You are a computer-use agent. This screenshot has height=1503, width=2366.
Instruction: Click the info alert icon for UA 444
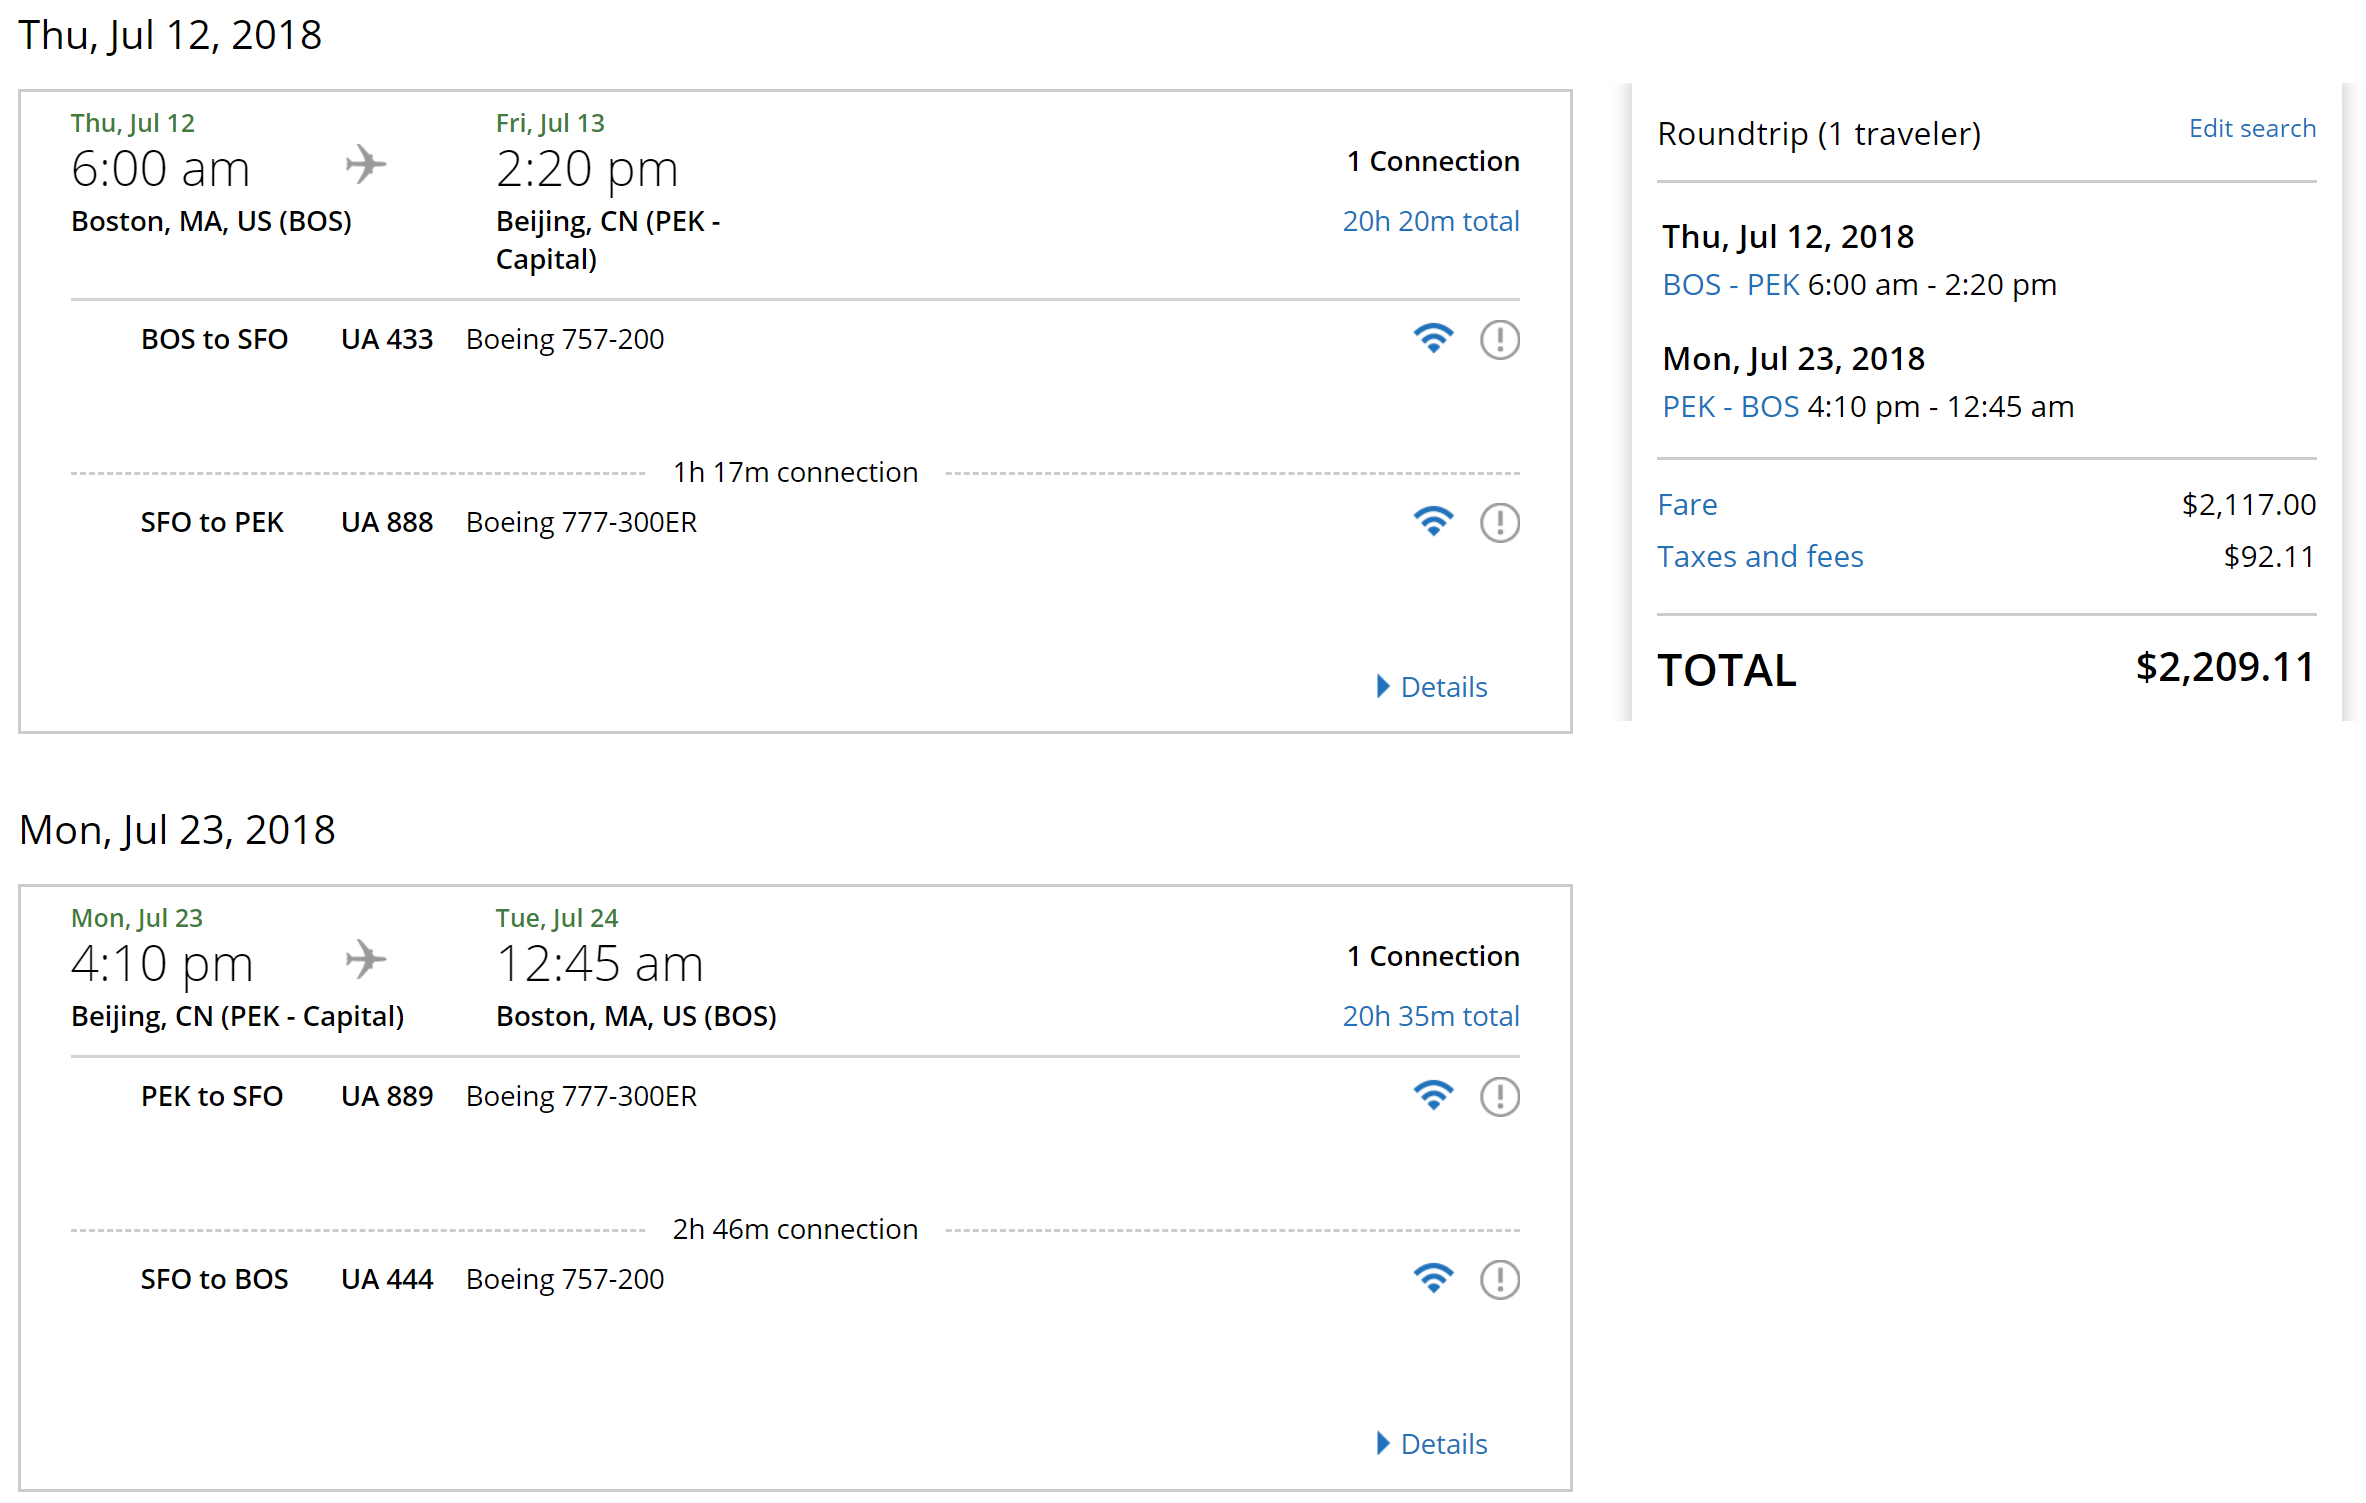point(1499,1280)
